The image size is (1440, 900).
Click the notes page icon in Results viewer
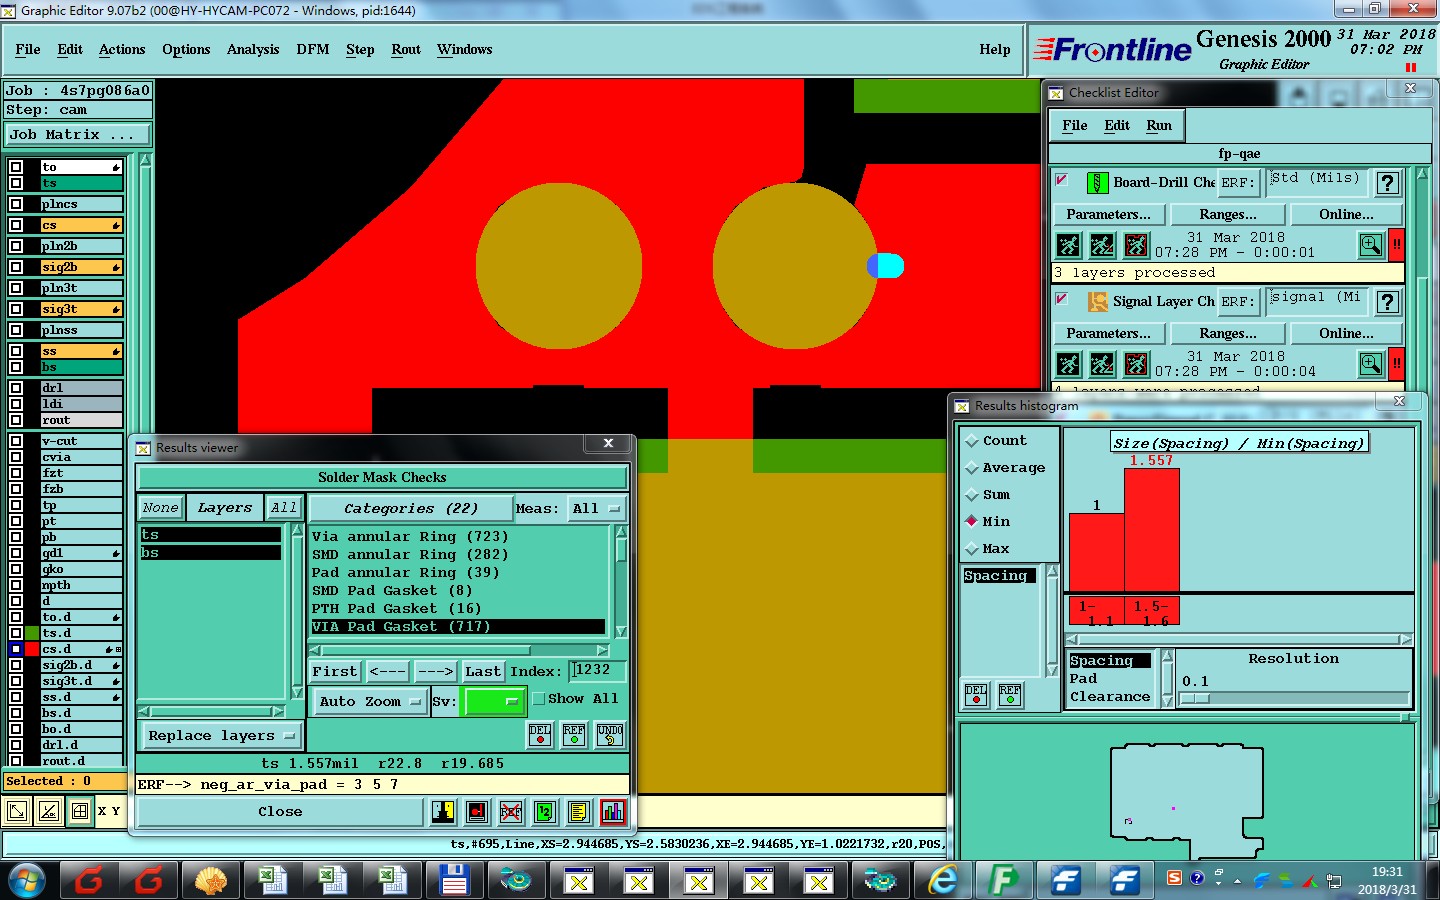579,811
